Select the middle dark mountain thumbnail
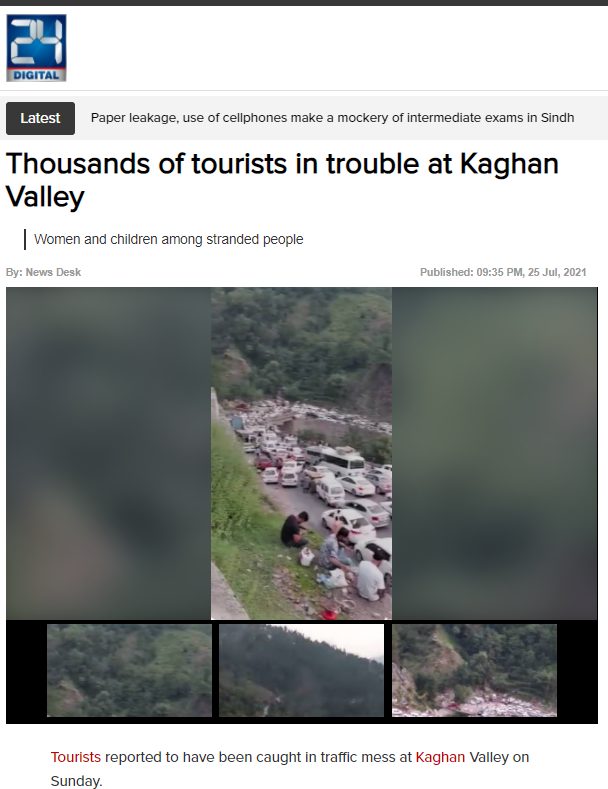This screenshot has height=789, width=608. click(x=301, y=670)
